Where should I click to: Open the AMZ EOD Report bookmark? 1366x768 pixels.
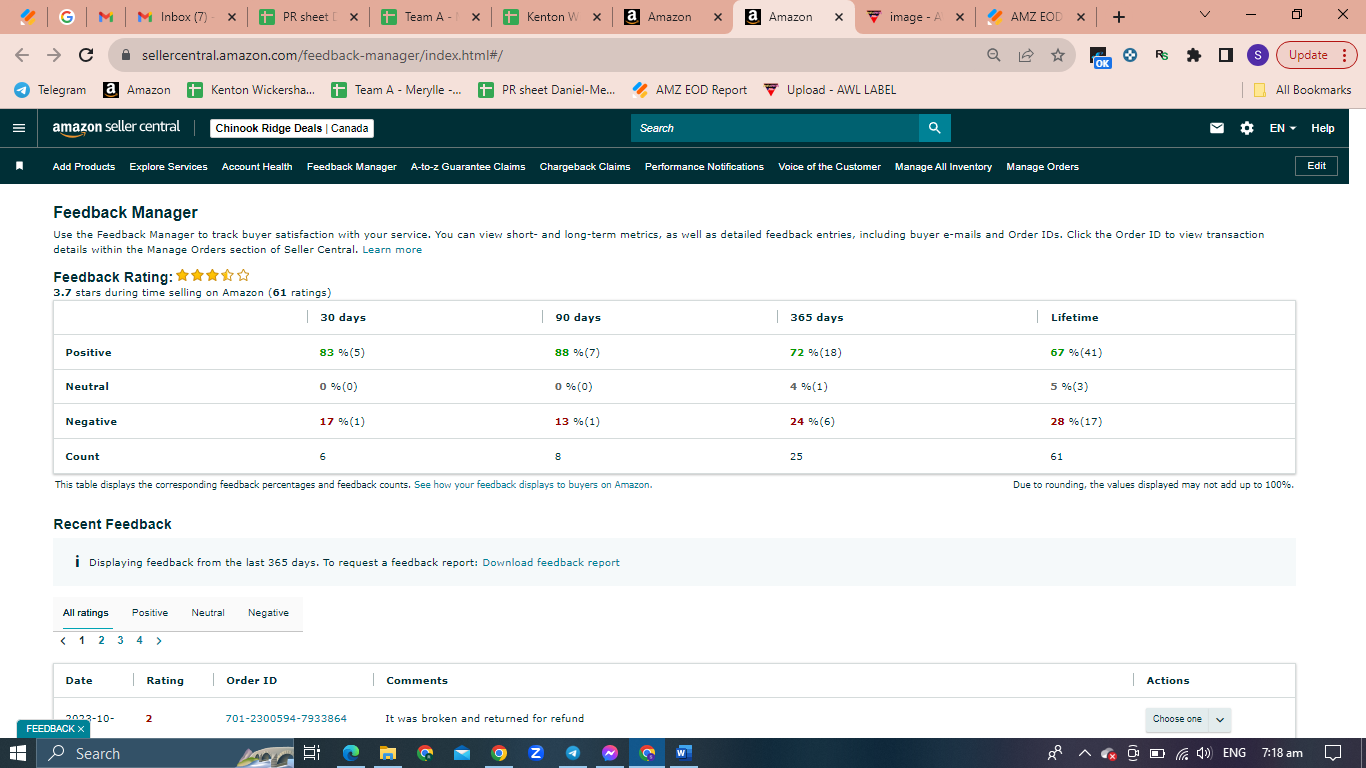pyautogui.click(x=690, y=90)
